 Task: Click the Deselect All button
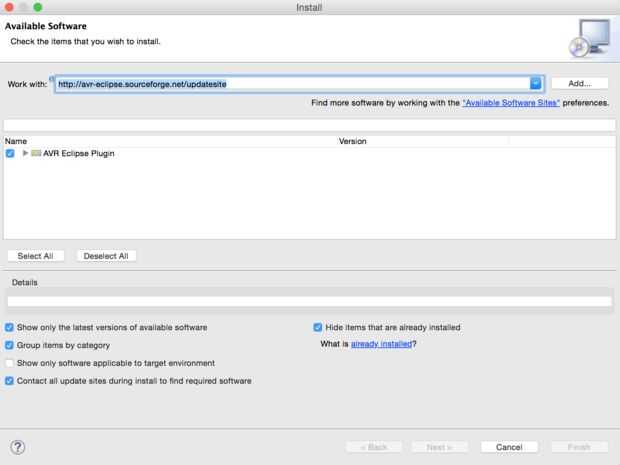click(x=106, y=256)
